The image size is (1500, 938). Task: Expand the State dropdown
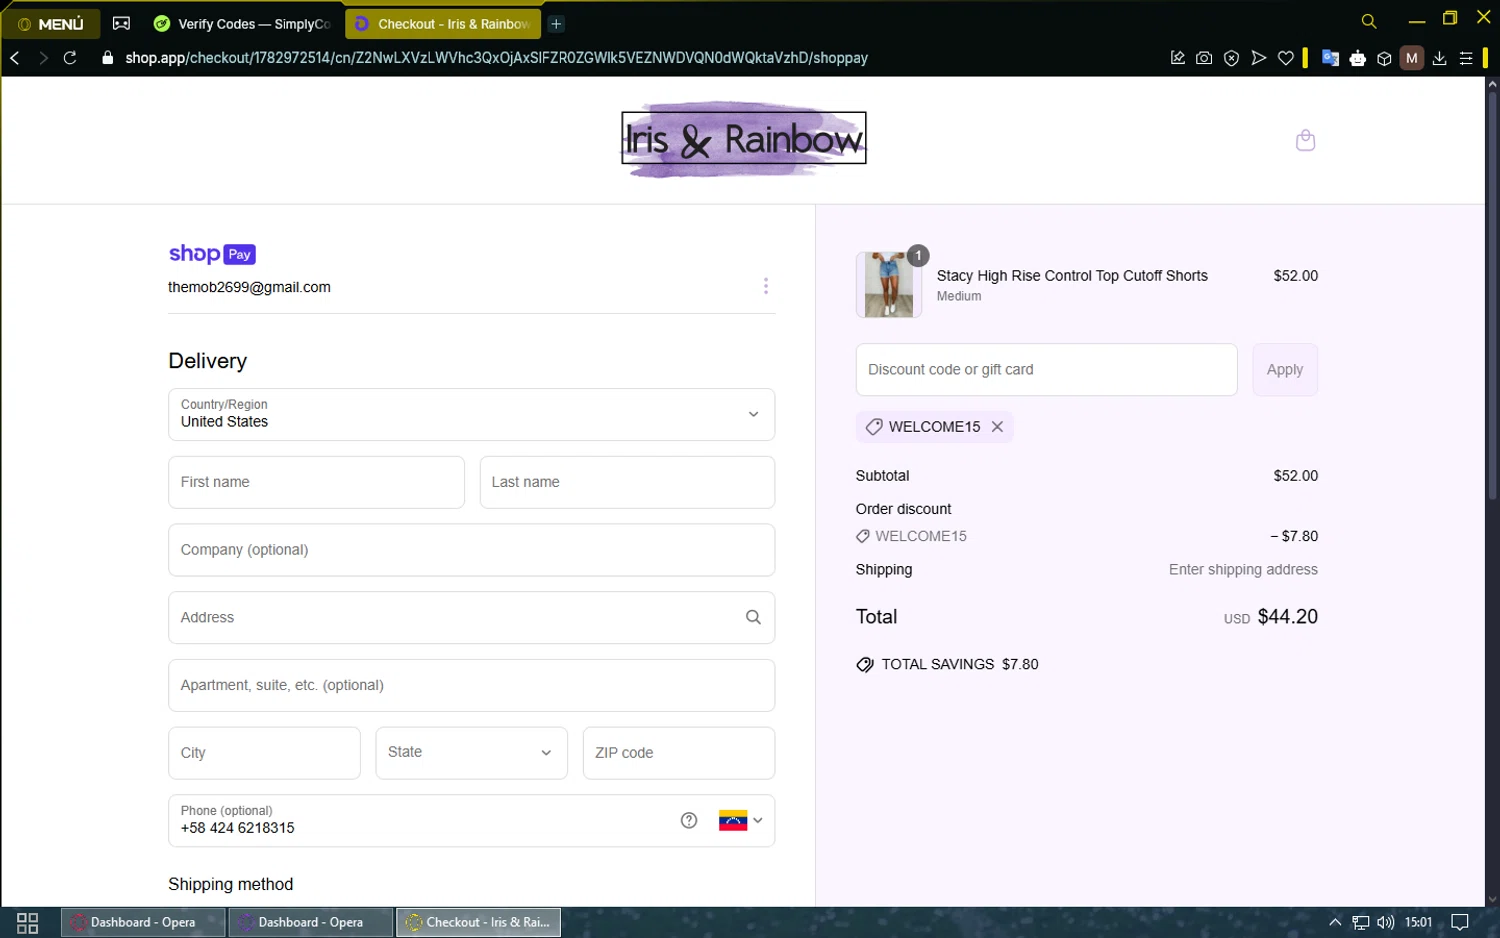[x=471, y=753]
